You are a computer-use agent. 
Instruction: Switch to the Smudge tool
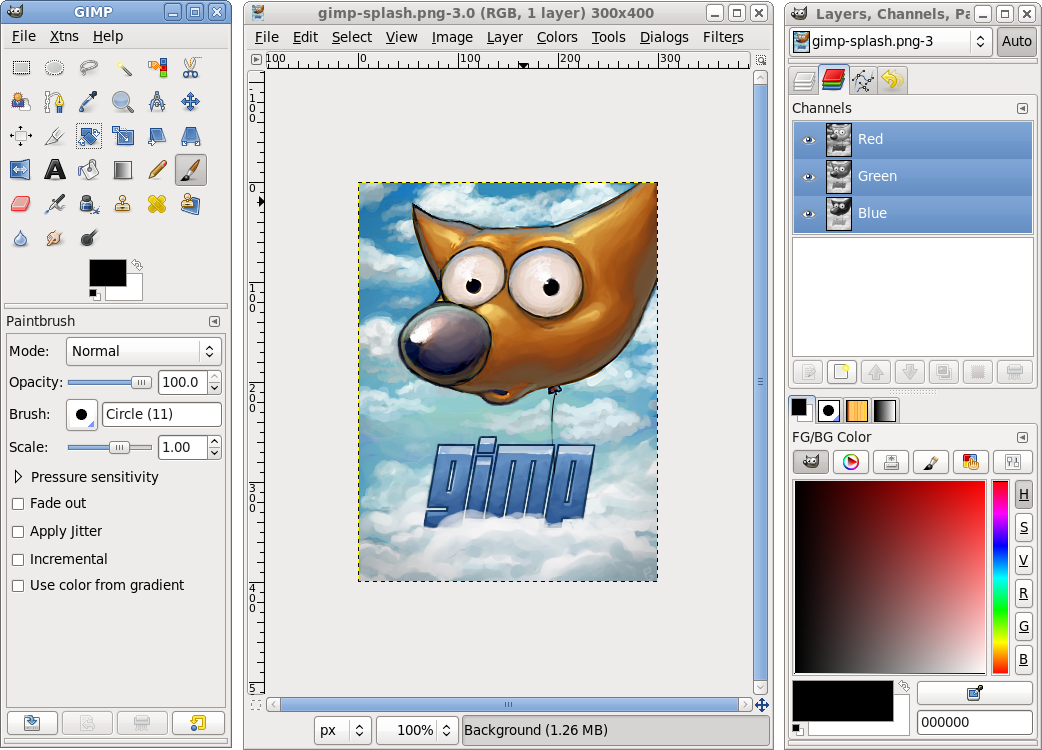(x=54, y=237)
